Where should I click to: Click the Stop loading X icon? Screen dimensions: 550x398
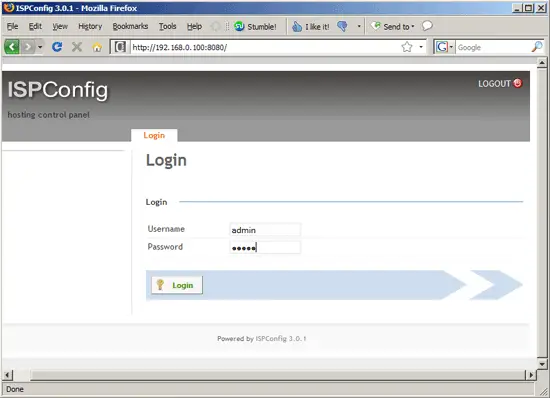[x=77, y=47]
